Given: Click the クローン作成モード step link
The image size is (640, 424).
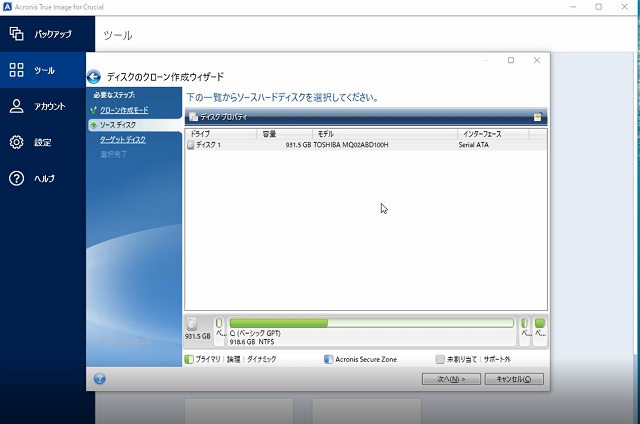Looking at the screenshot, I should coord(124,110).
